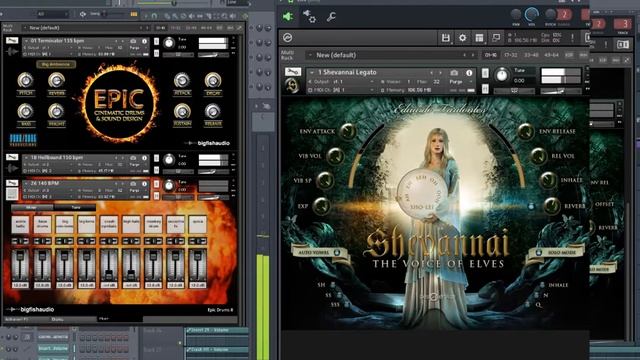Click the wrench edit icon next to 26 140 BPM

(x=12, y=183)
